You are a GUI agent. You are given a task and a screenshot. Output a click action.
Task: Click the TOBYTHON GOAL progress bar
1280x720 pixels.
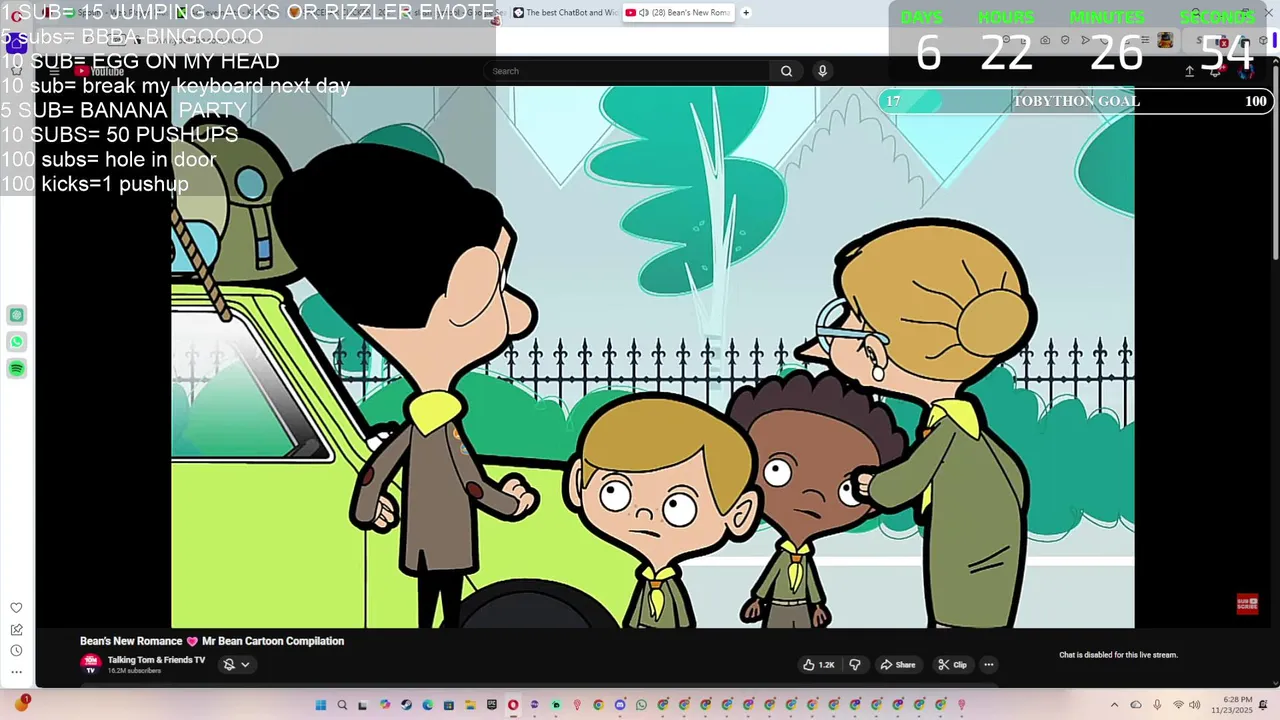pyautogui.click(x=1076, y=101)
